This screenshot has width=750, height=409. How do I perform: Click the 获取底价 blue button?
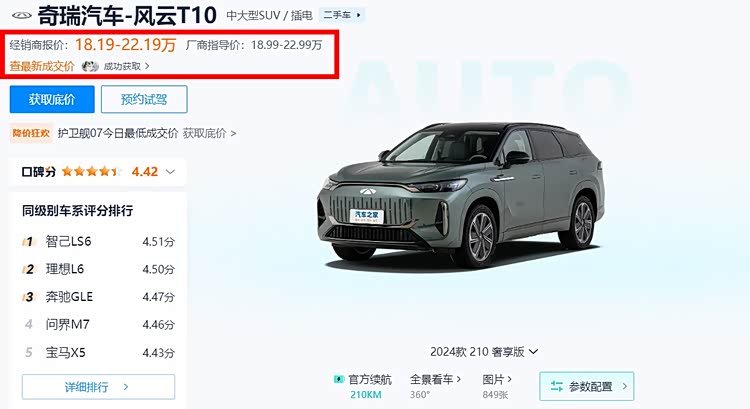52,99
